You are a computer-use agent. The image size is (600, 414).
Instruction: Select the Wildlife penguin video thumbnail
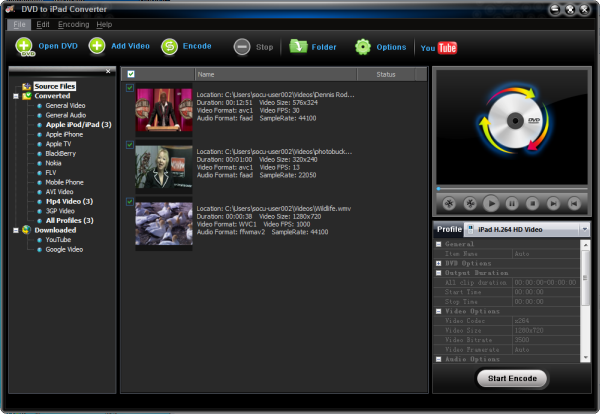coord(164,224)
